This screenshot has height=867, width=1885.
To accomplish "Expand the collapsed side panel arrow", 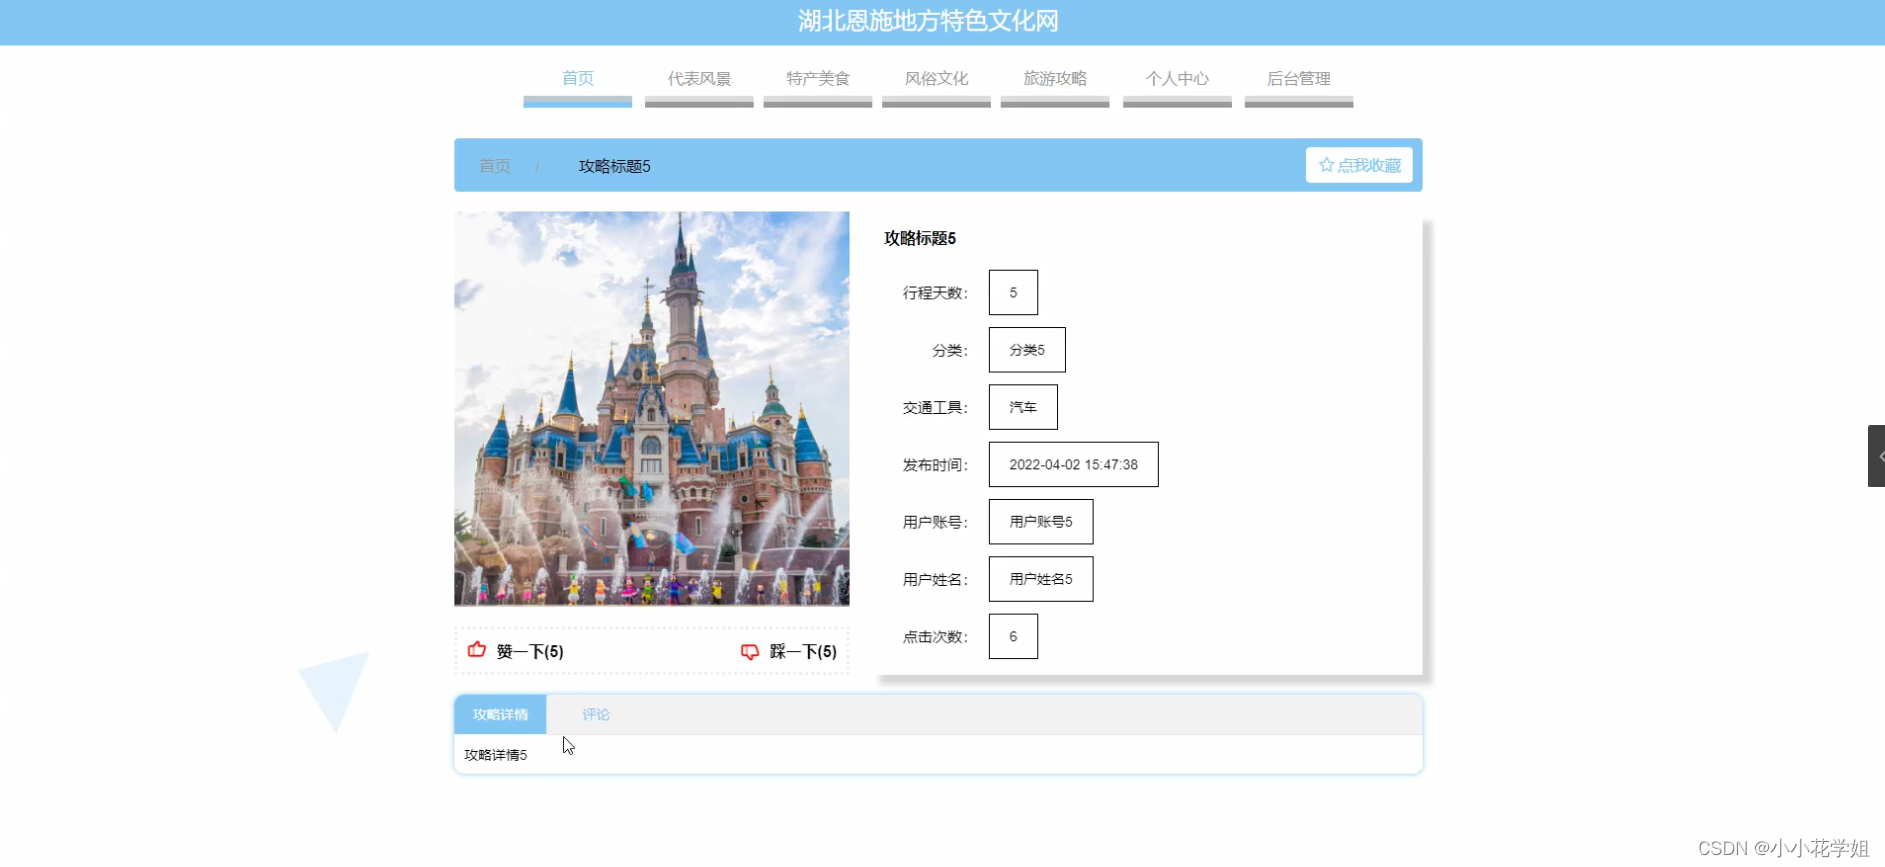I will tap(1877, 456).
